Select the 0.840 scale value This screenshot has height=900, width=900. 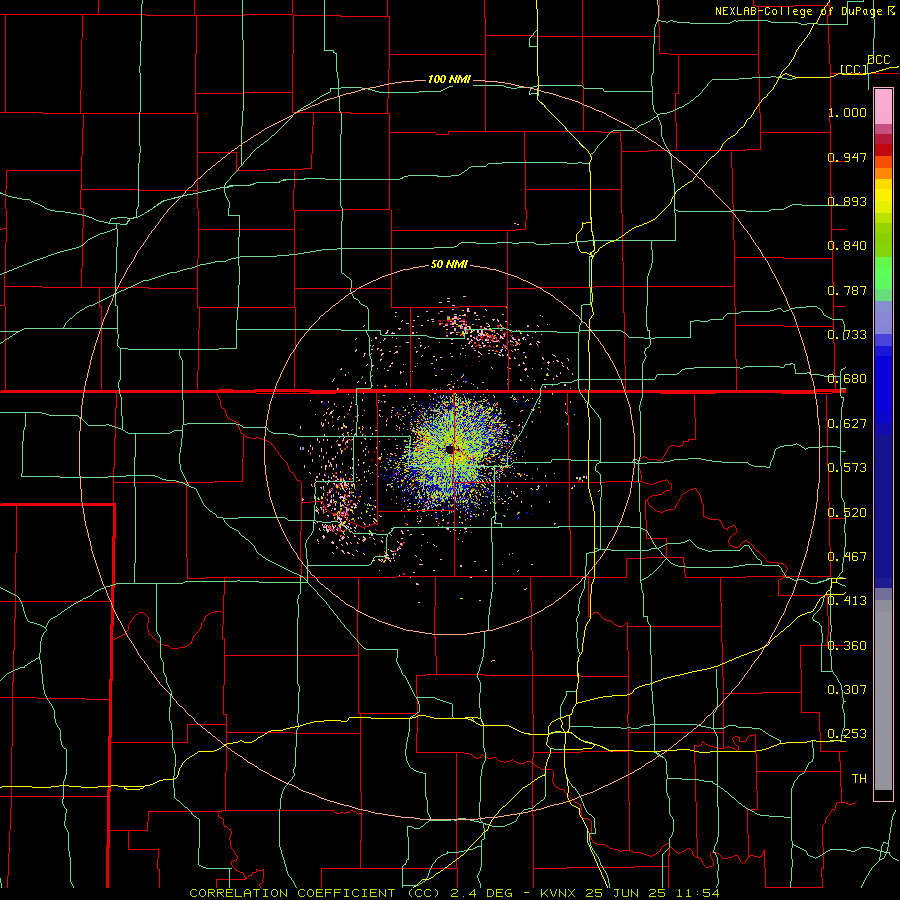pos(847,246)
